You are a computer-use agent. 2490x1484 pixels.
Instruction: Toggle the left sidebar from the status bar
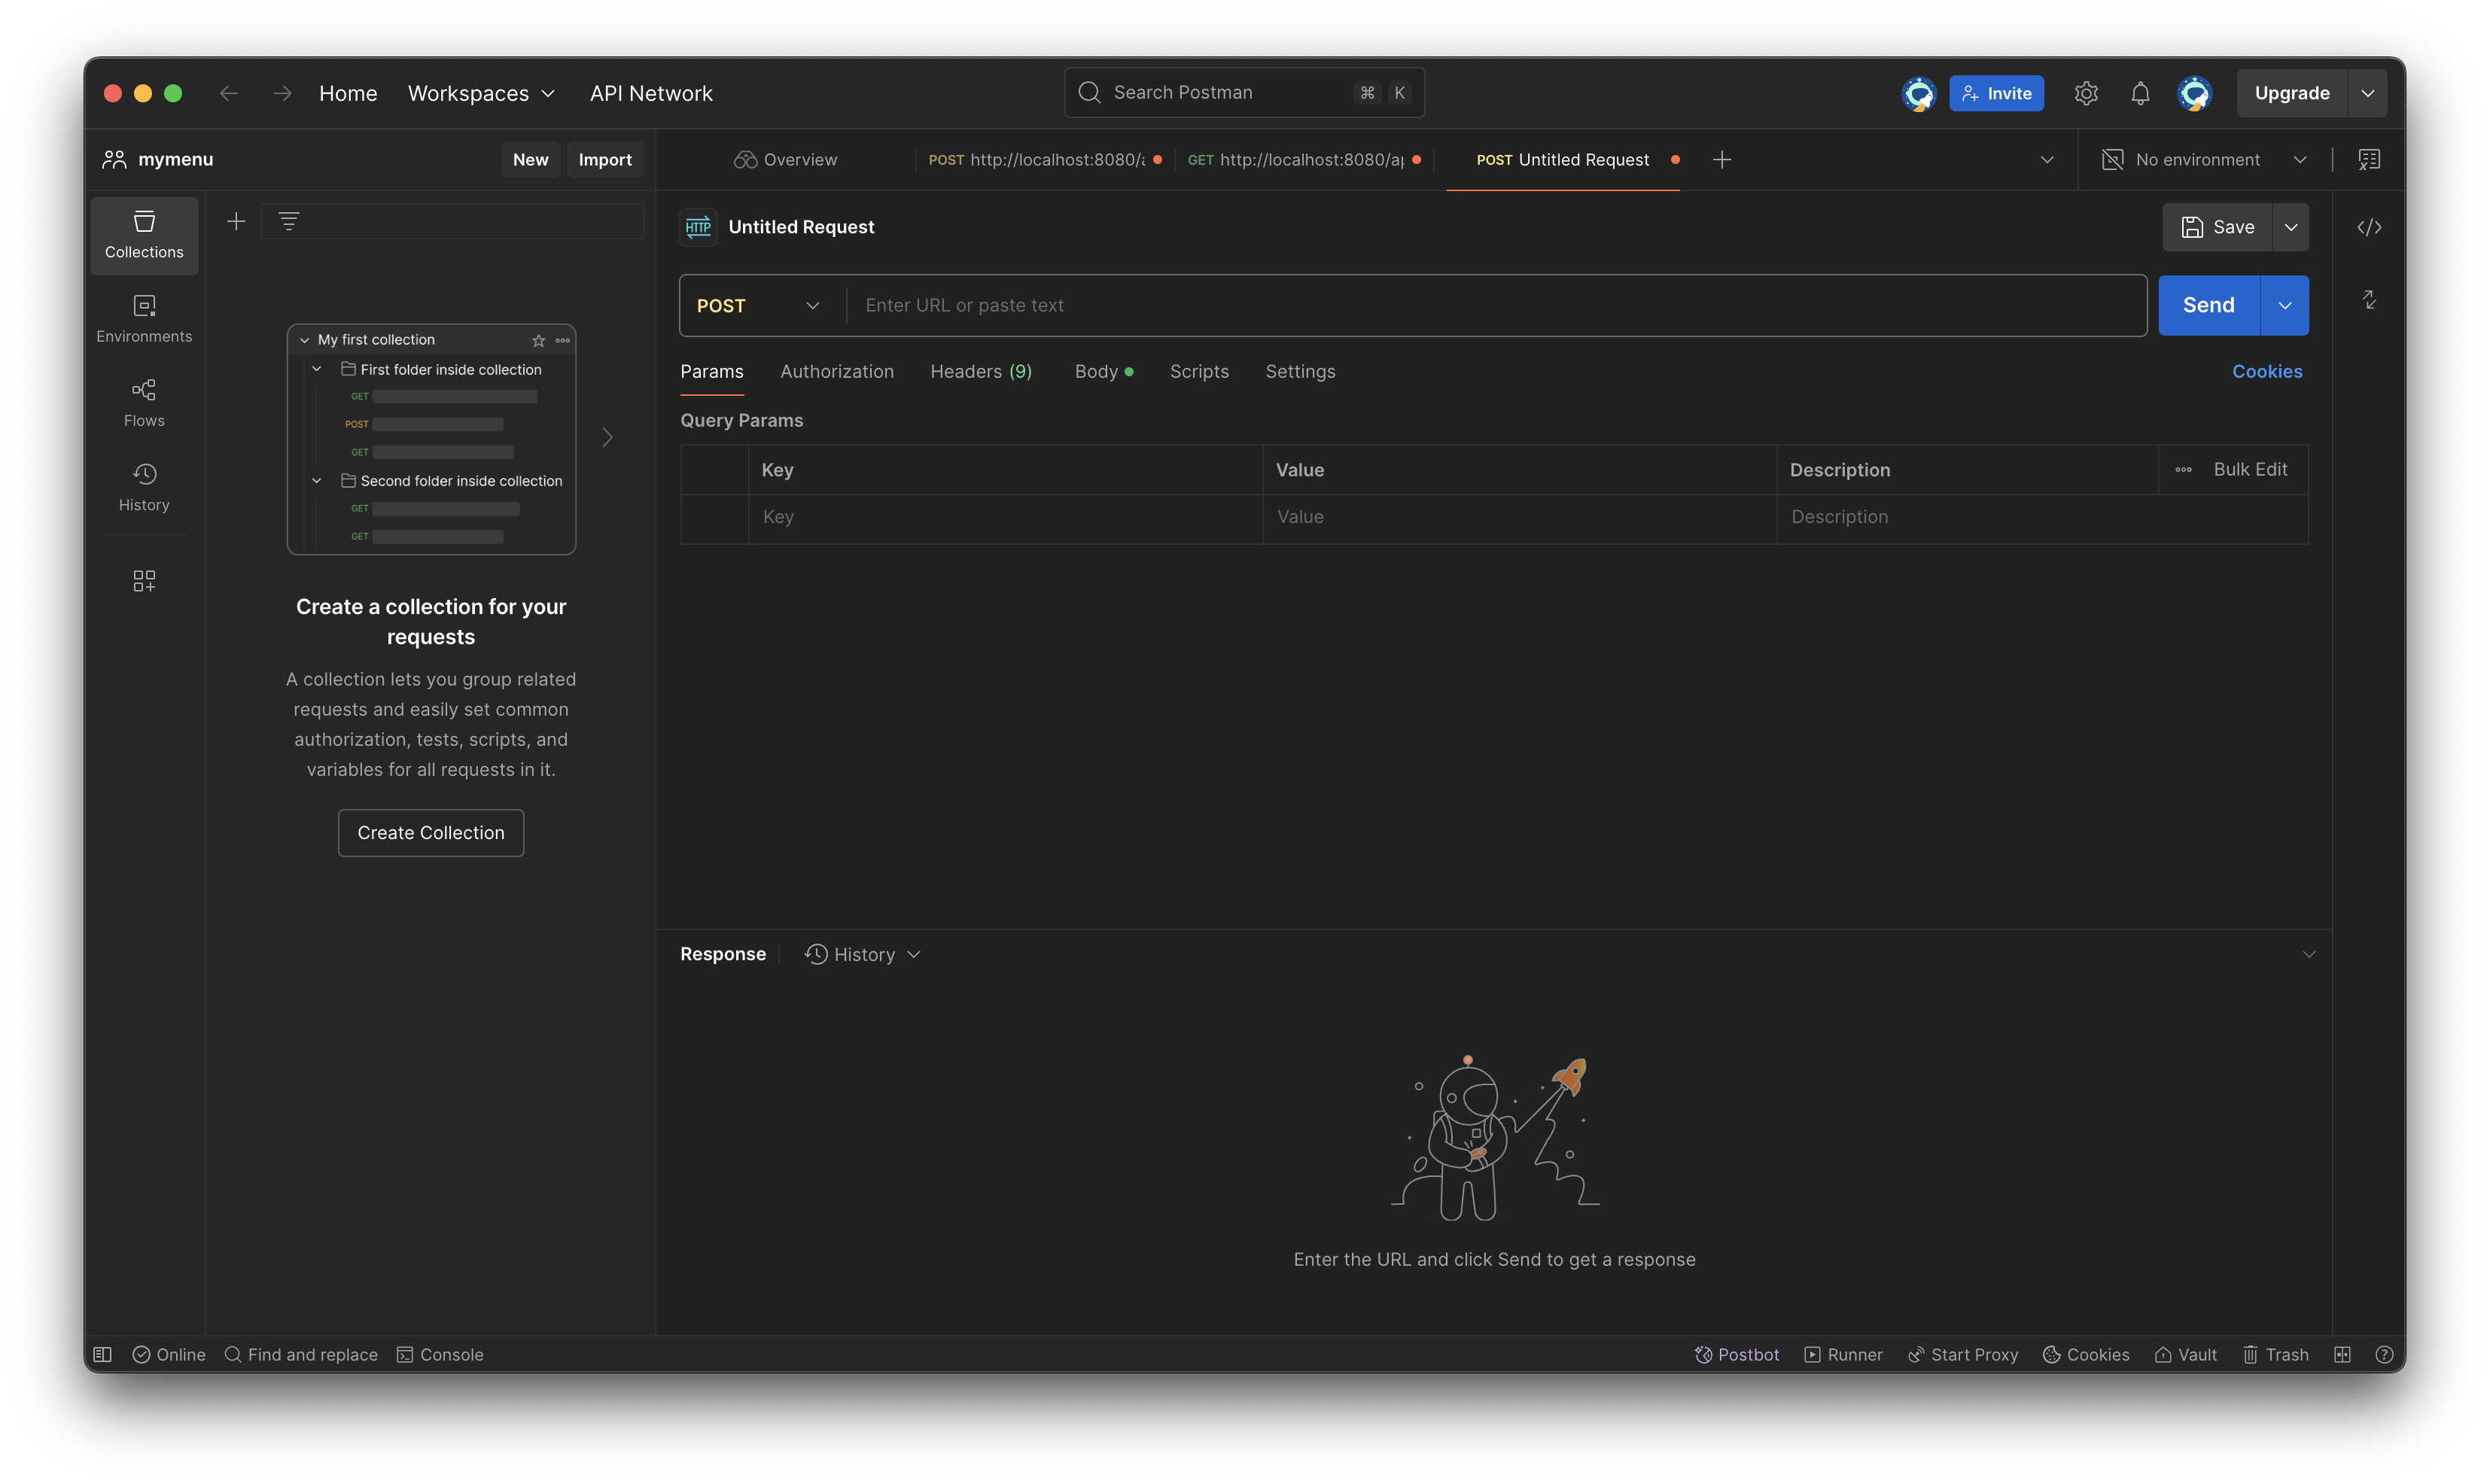point(102,1354)
